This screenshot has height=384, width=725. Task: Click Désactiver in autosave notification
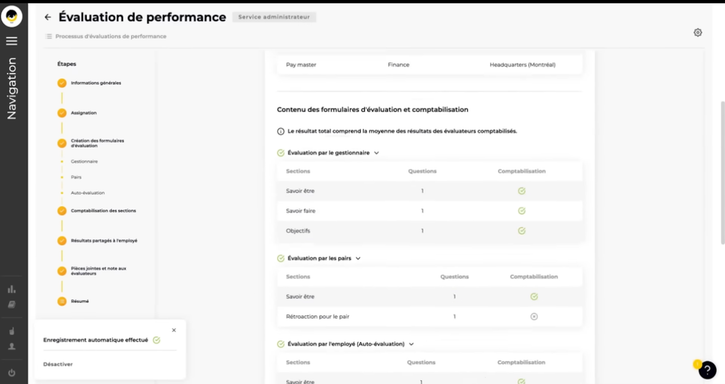[x=58, y=364]
